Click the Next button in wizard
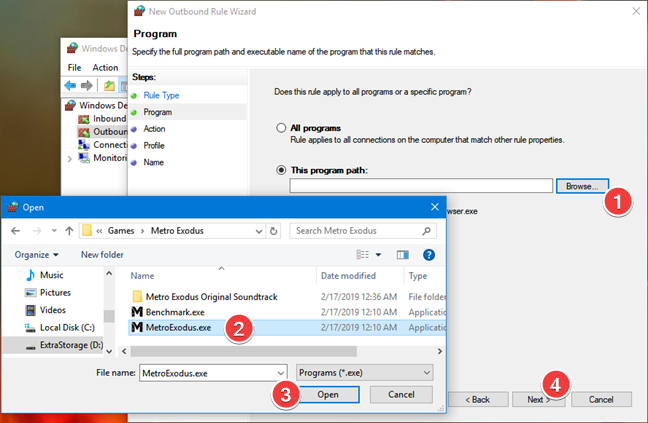648x423 pixels. coord(538,399)
